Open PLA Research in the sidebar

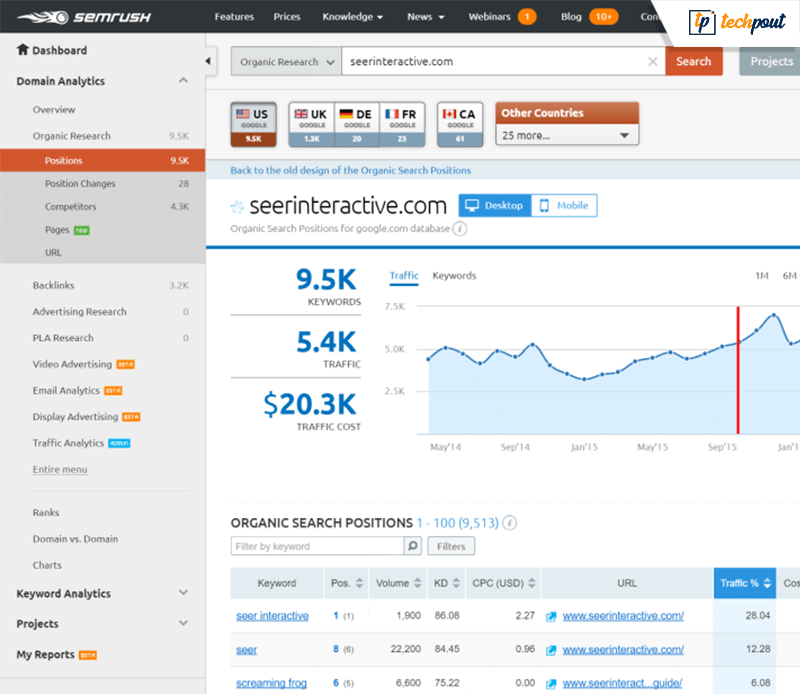pyautogui.click(x=63, y=338)
